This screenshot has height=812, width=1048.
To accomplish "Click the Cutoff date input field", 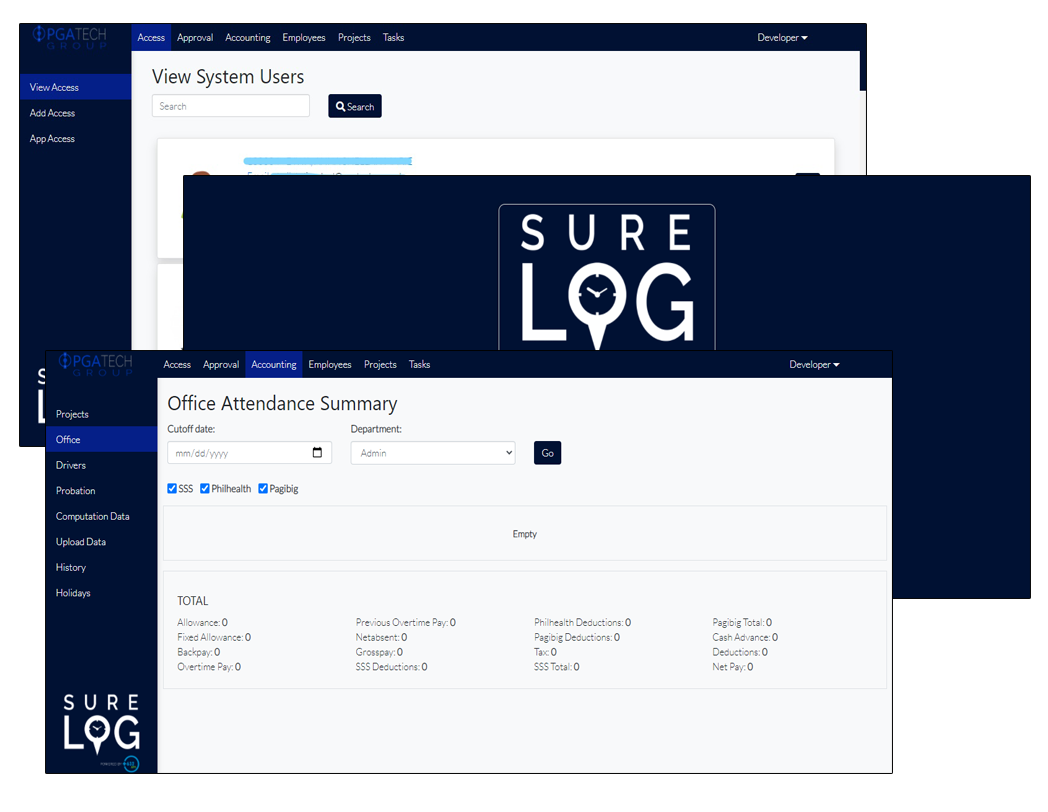I will point(249,452).
